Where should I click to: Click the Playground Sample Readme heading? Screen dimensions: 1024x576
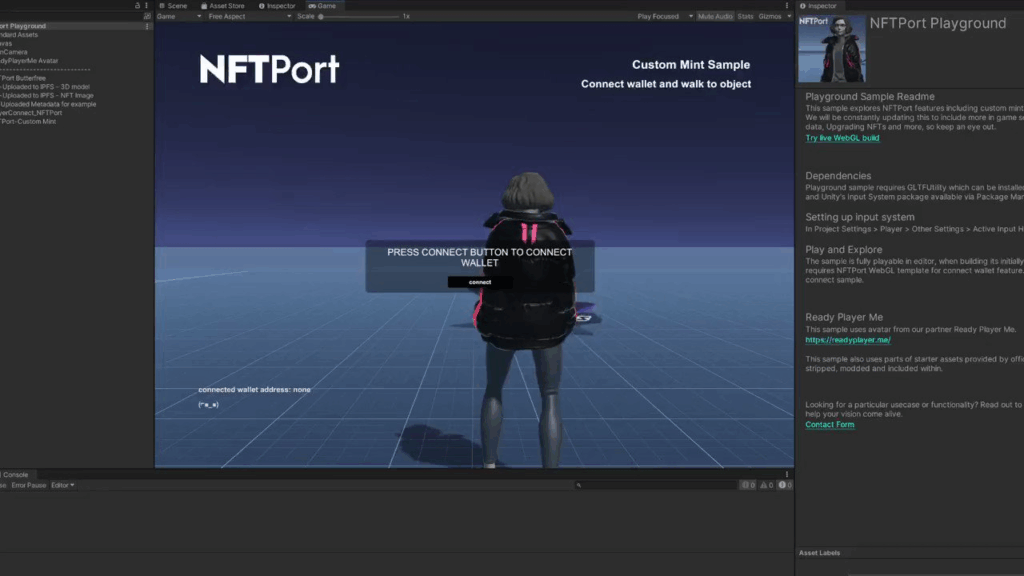pos(869,97)
